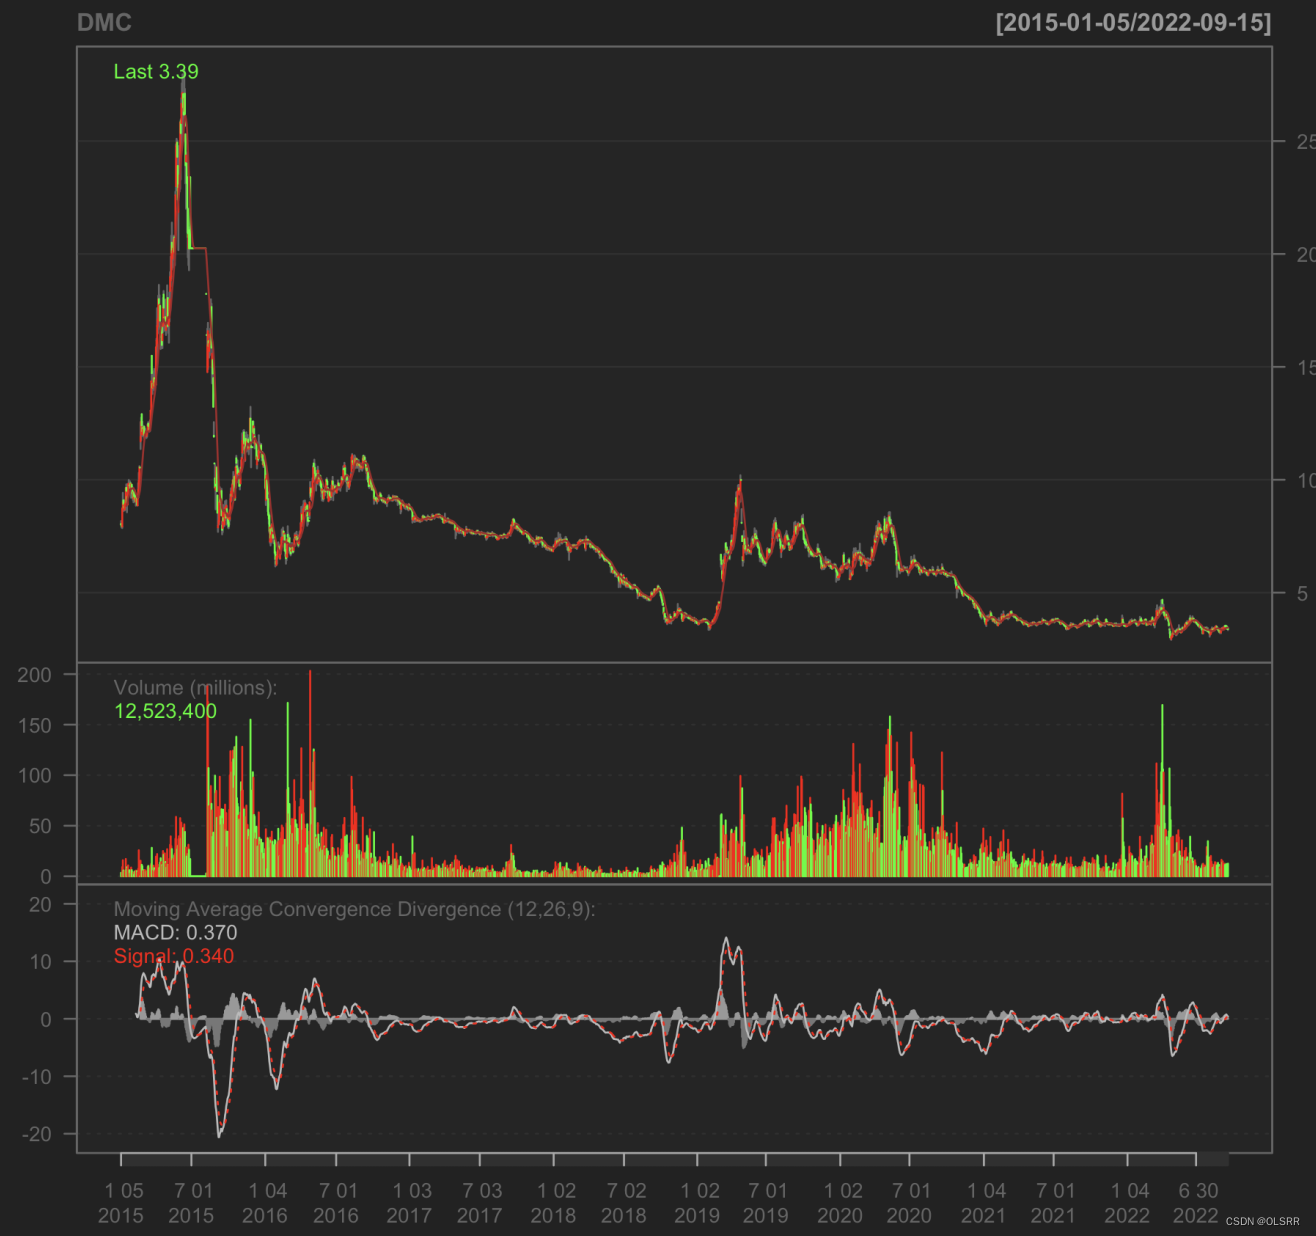Click the '7 01 2021' date axis label

[x=1054, y=1203]
